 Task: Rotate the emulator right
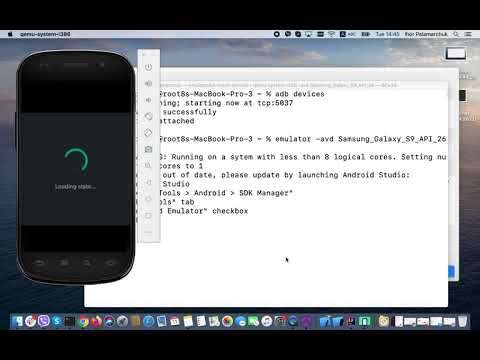pos(148,133)
